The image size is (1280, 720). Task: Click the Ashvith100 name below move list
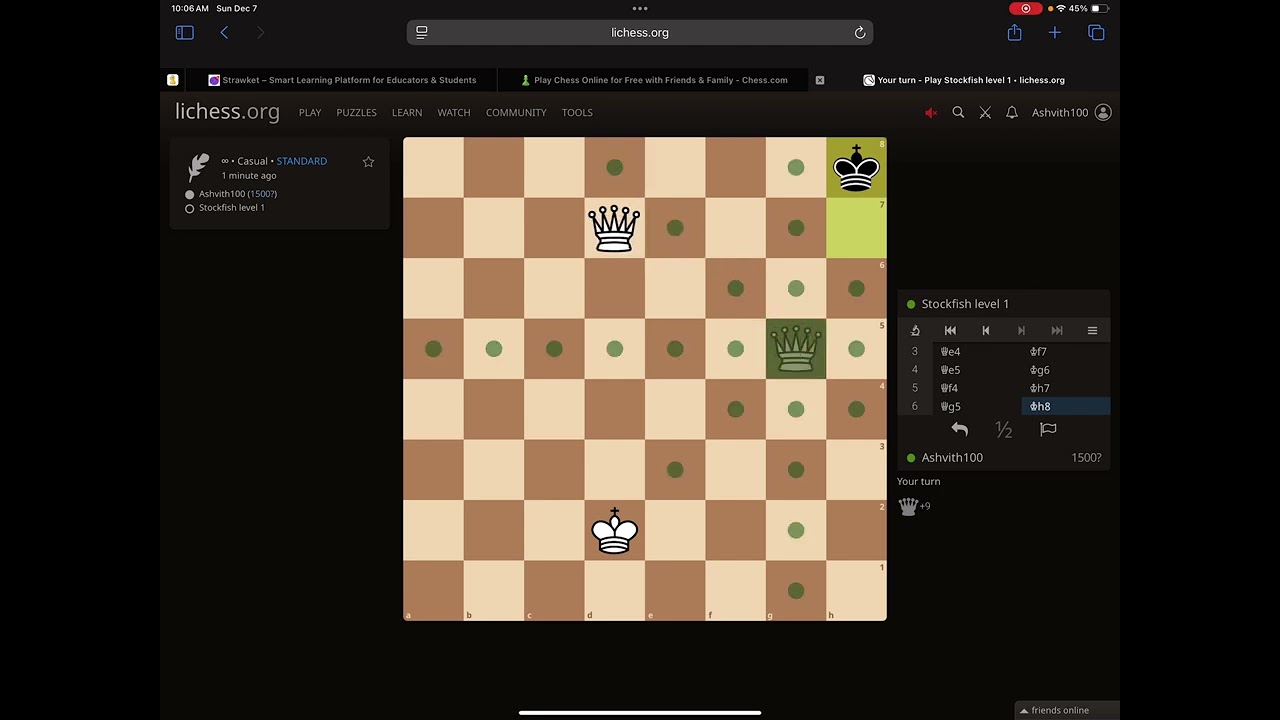(952, 458)
